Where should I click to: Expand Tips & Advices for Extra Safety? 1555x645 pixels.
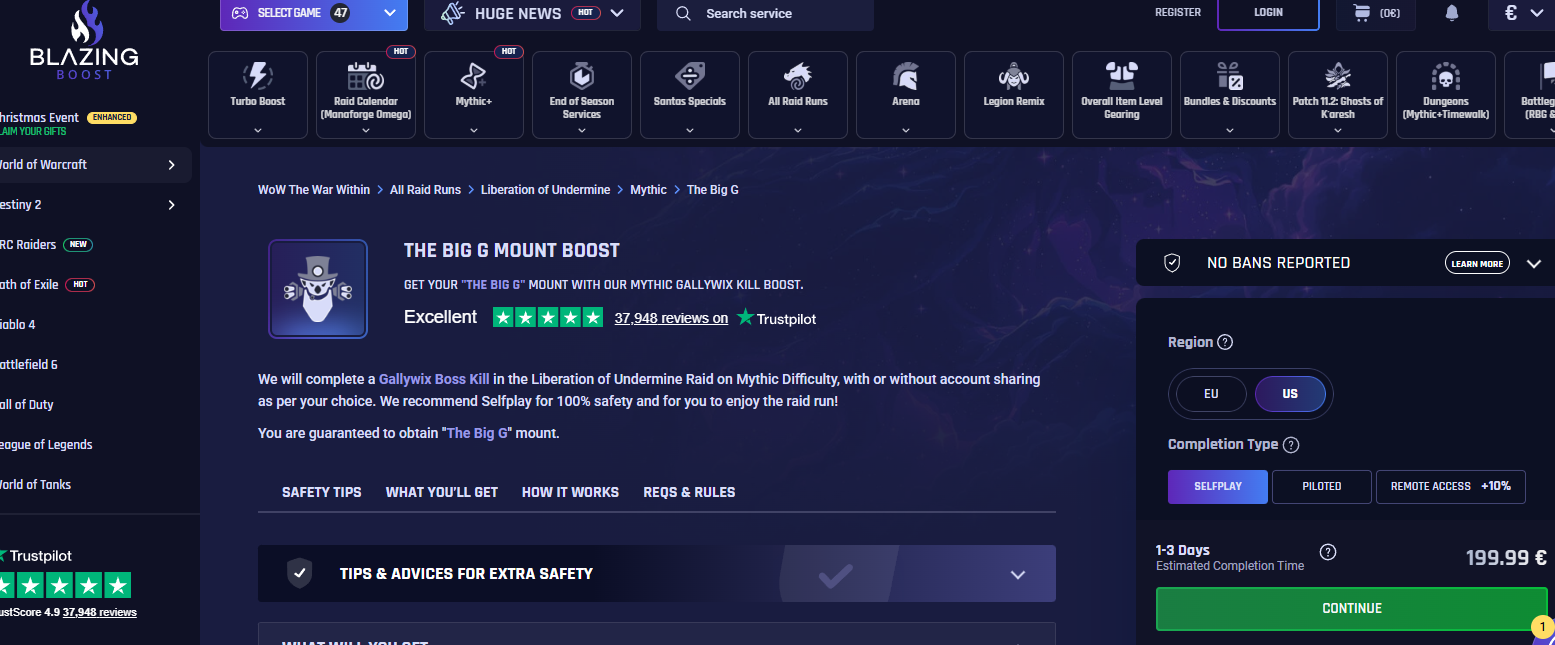(x=657, y=574)
